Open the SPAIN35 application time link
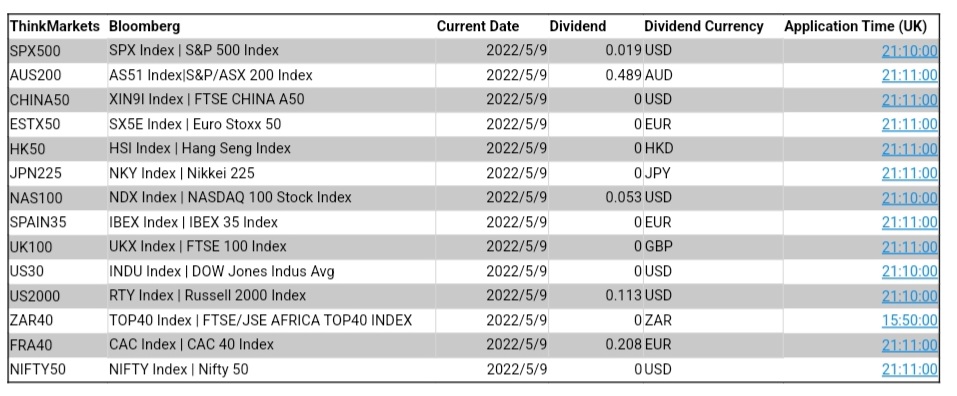The image size is (957, 396). [x=909, y=222]
